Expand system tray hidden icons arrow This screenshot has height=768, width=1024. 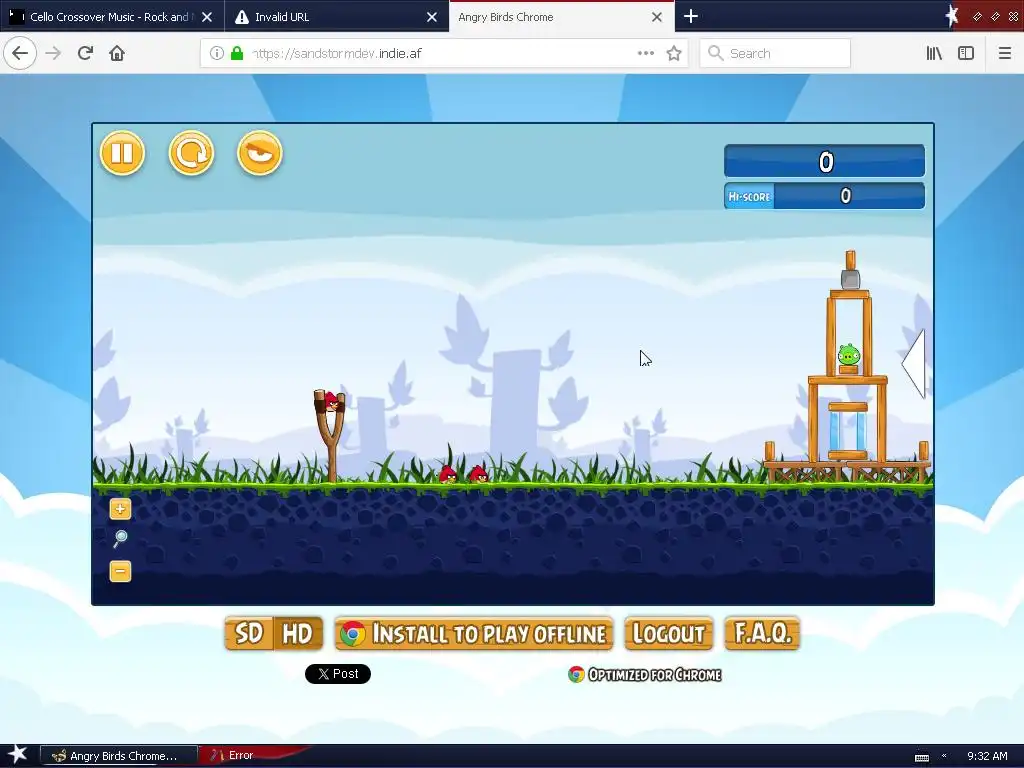click(x=944, y=756)
